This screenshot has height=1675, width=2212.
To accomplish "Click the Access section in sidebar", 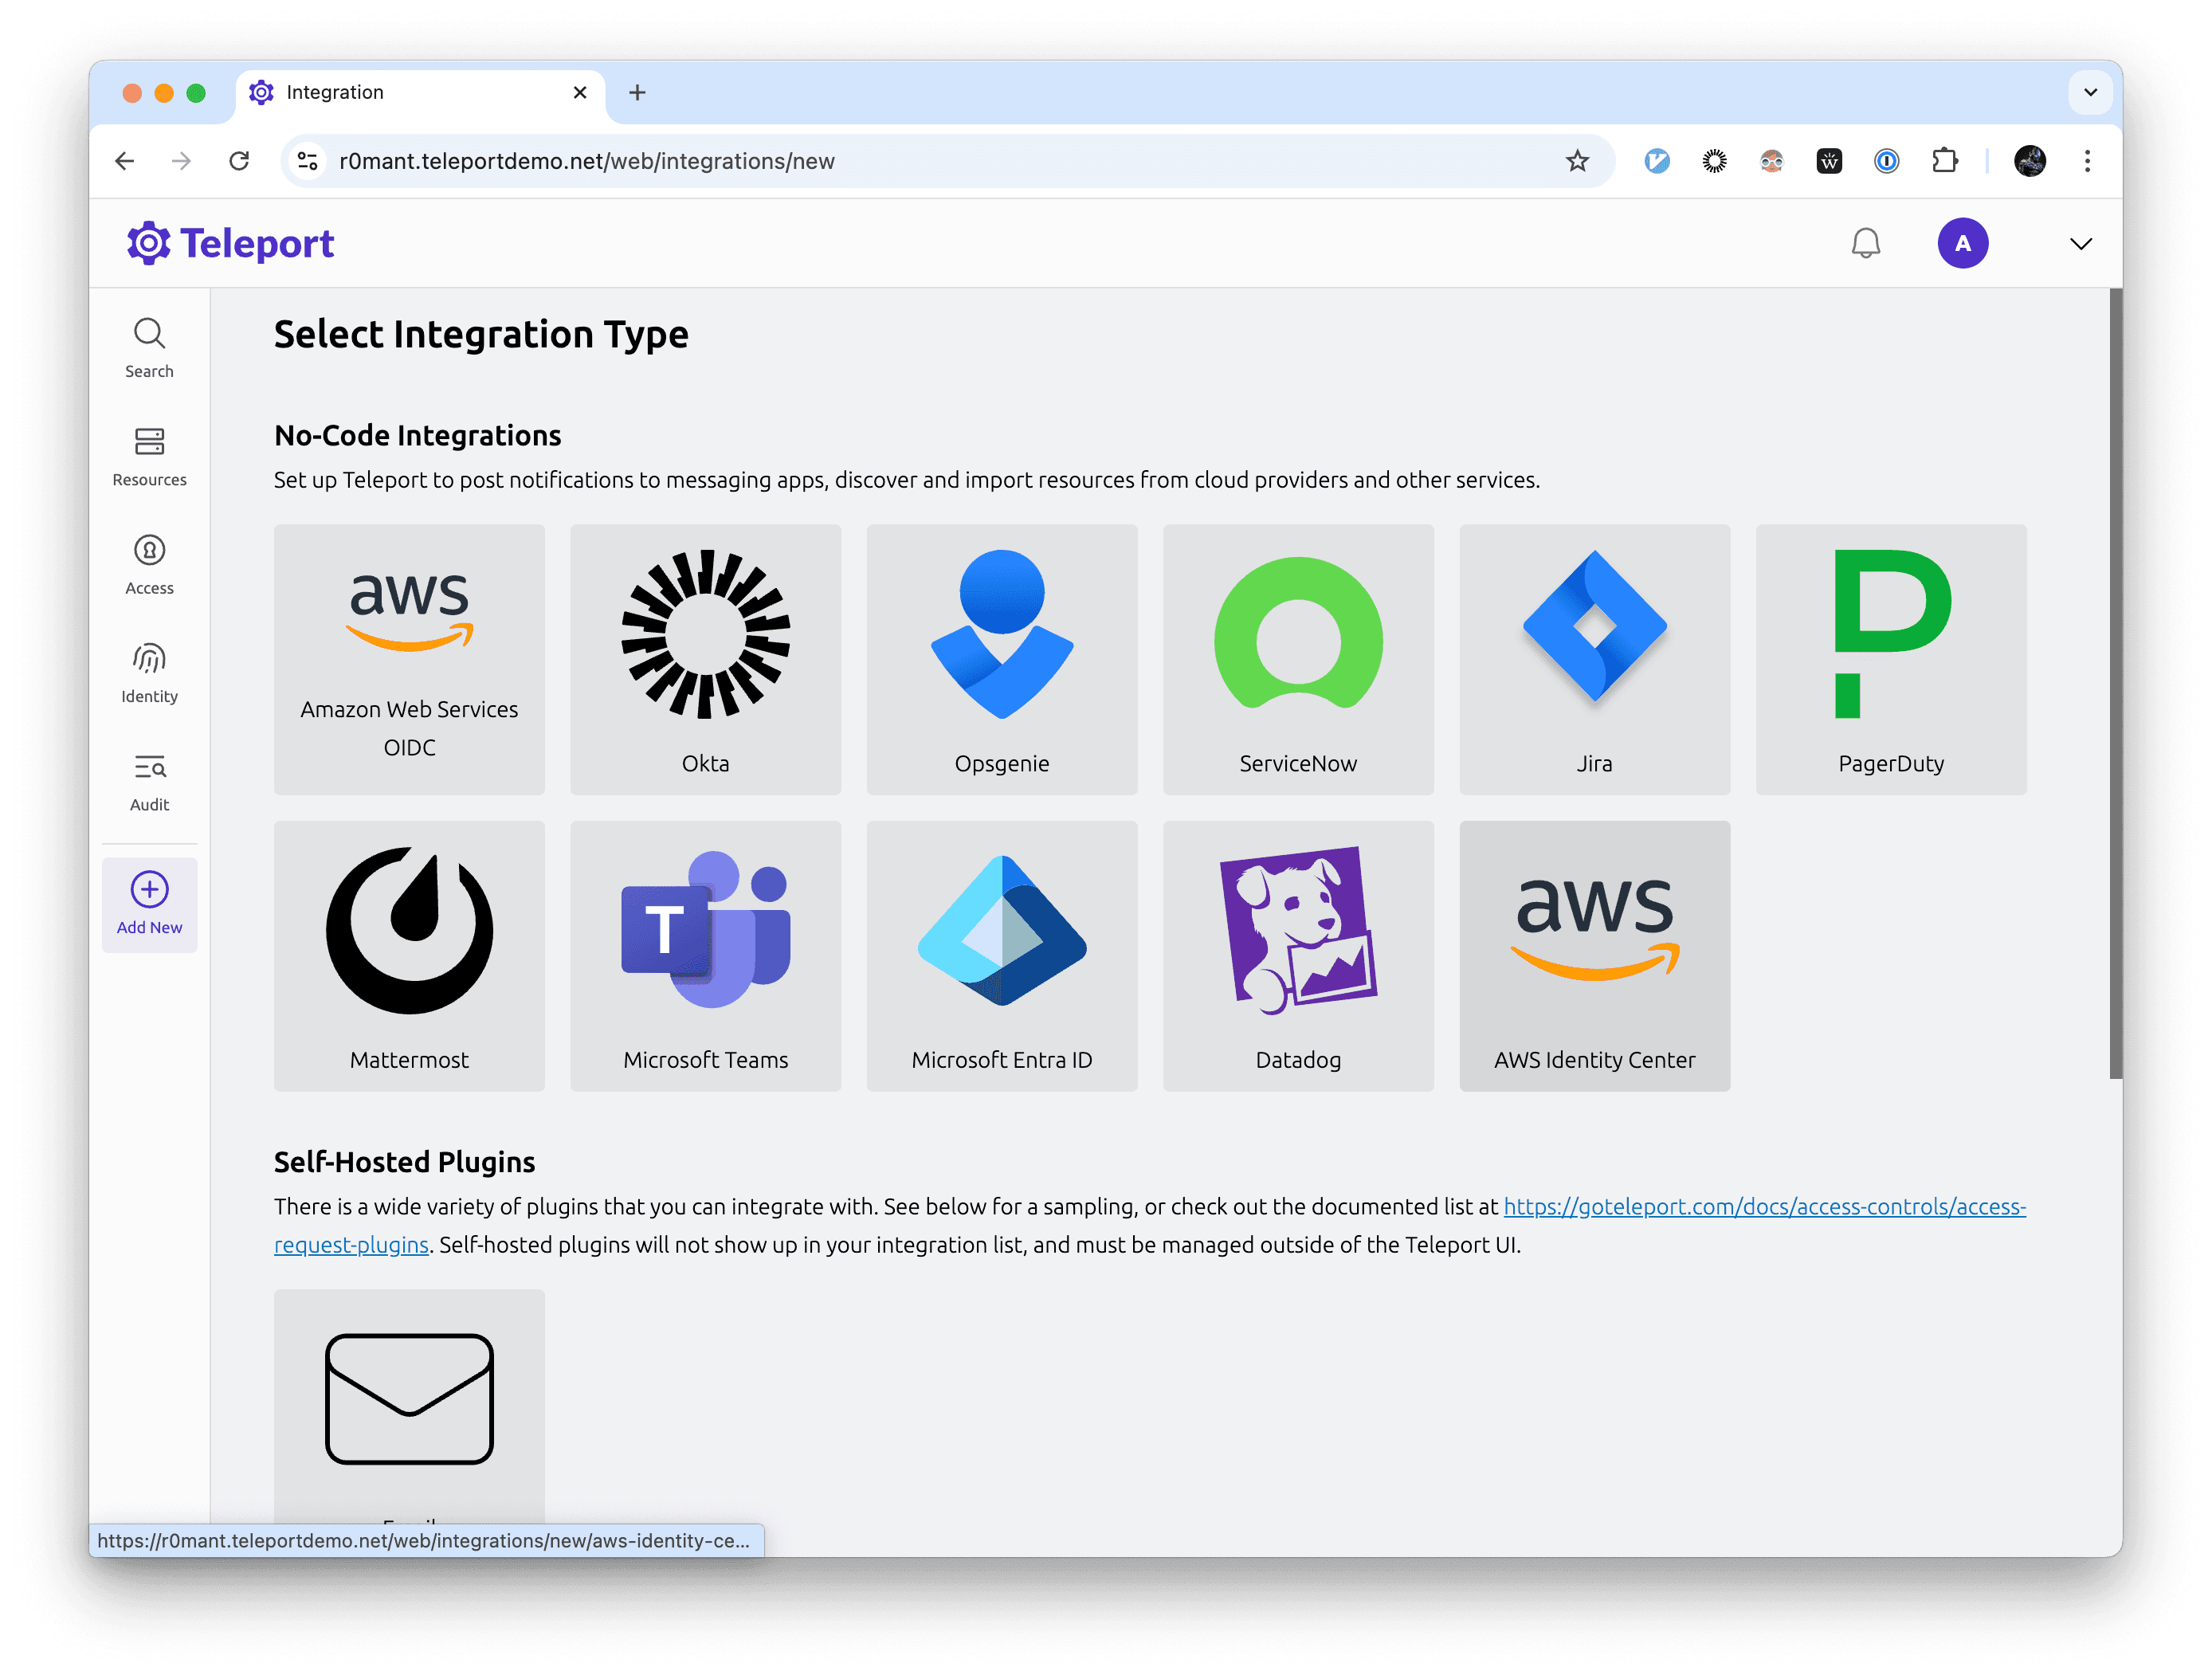I will (150, 563).
